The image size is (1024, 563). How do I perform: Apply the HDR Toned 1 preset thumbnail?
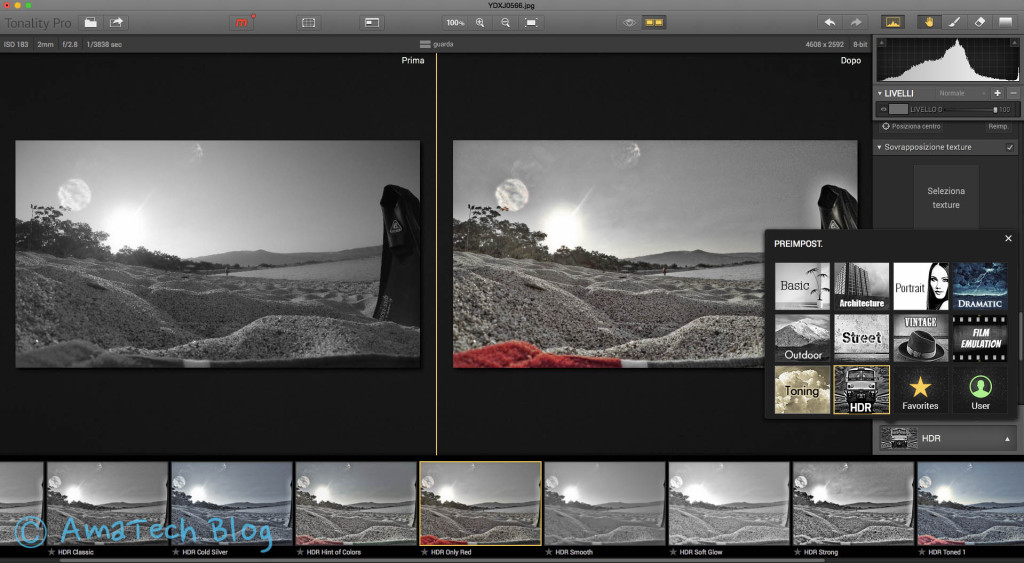970,503
